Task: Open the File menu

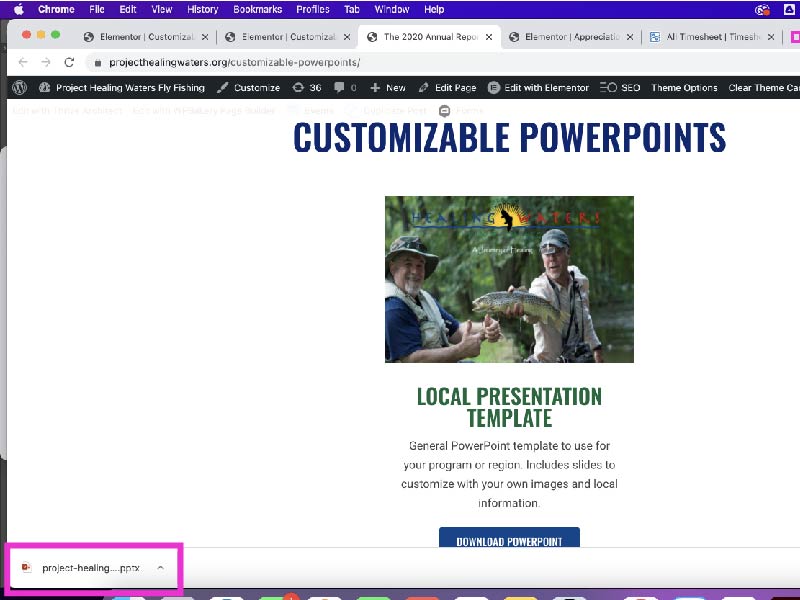Action: (96, 9)
